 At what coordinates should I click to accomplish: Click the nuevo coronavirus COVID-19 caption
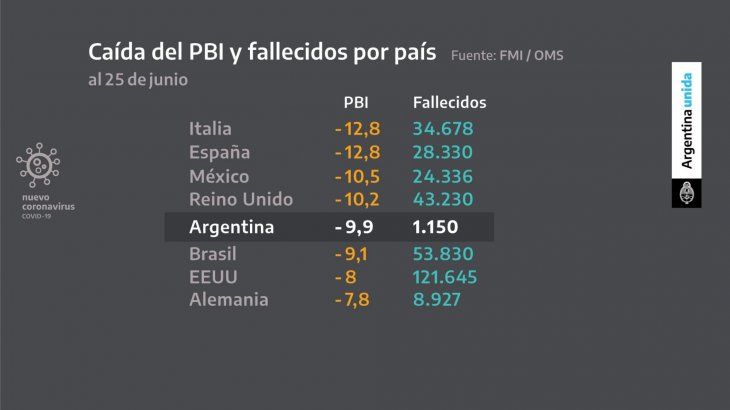pyautogui.click(x=47, y=207)
